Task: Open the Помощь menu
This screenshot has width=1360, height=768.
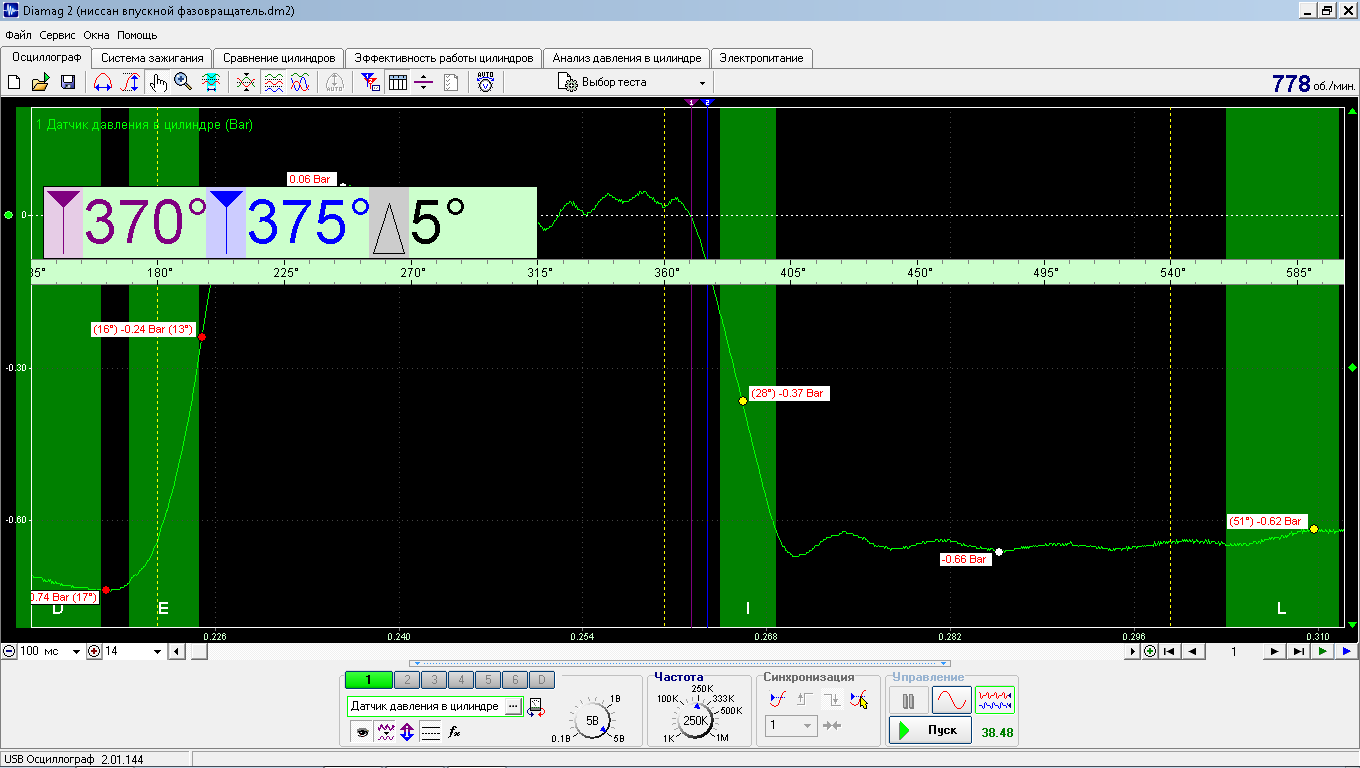Action: 138,35
